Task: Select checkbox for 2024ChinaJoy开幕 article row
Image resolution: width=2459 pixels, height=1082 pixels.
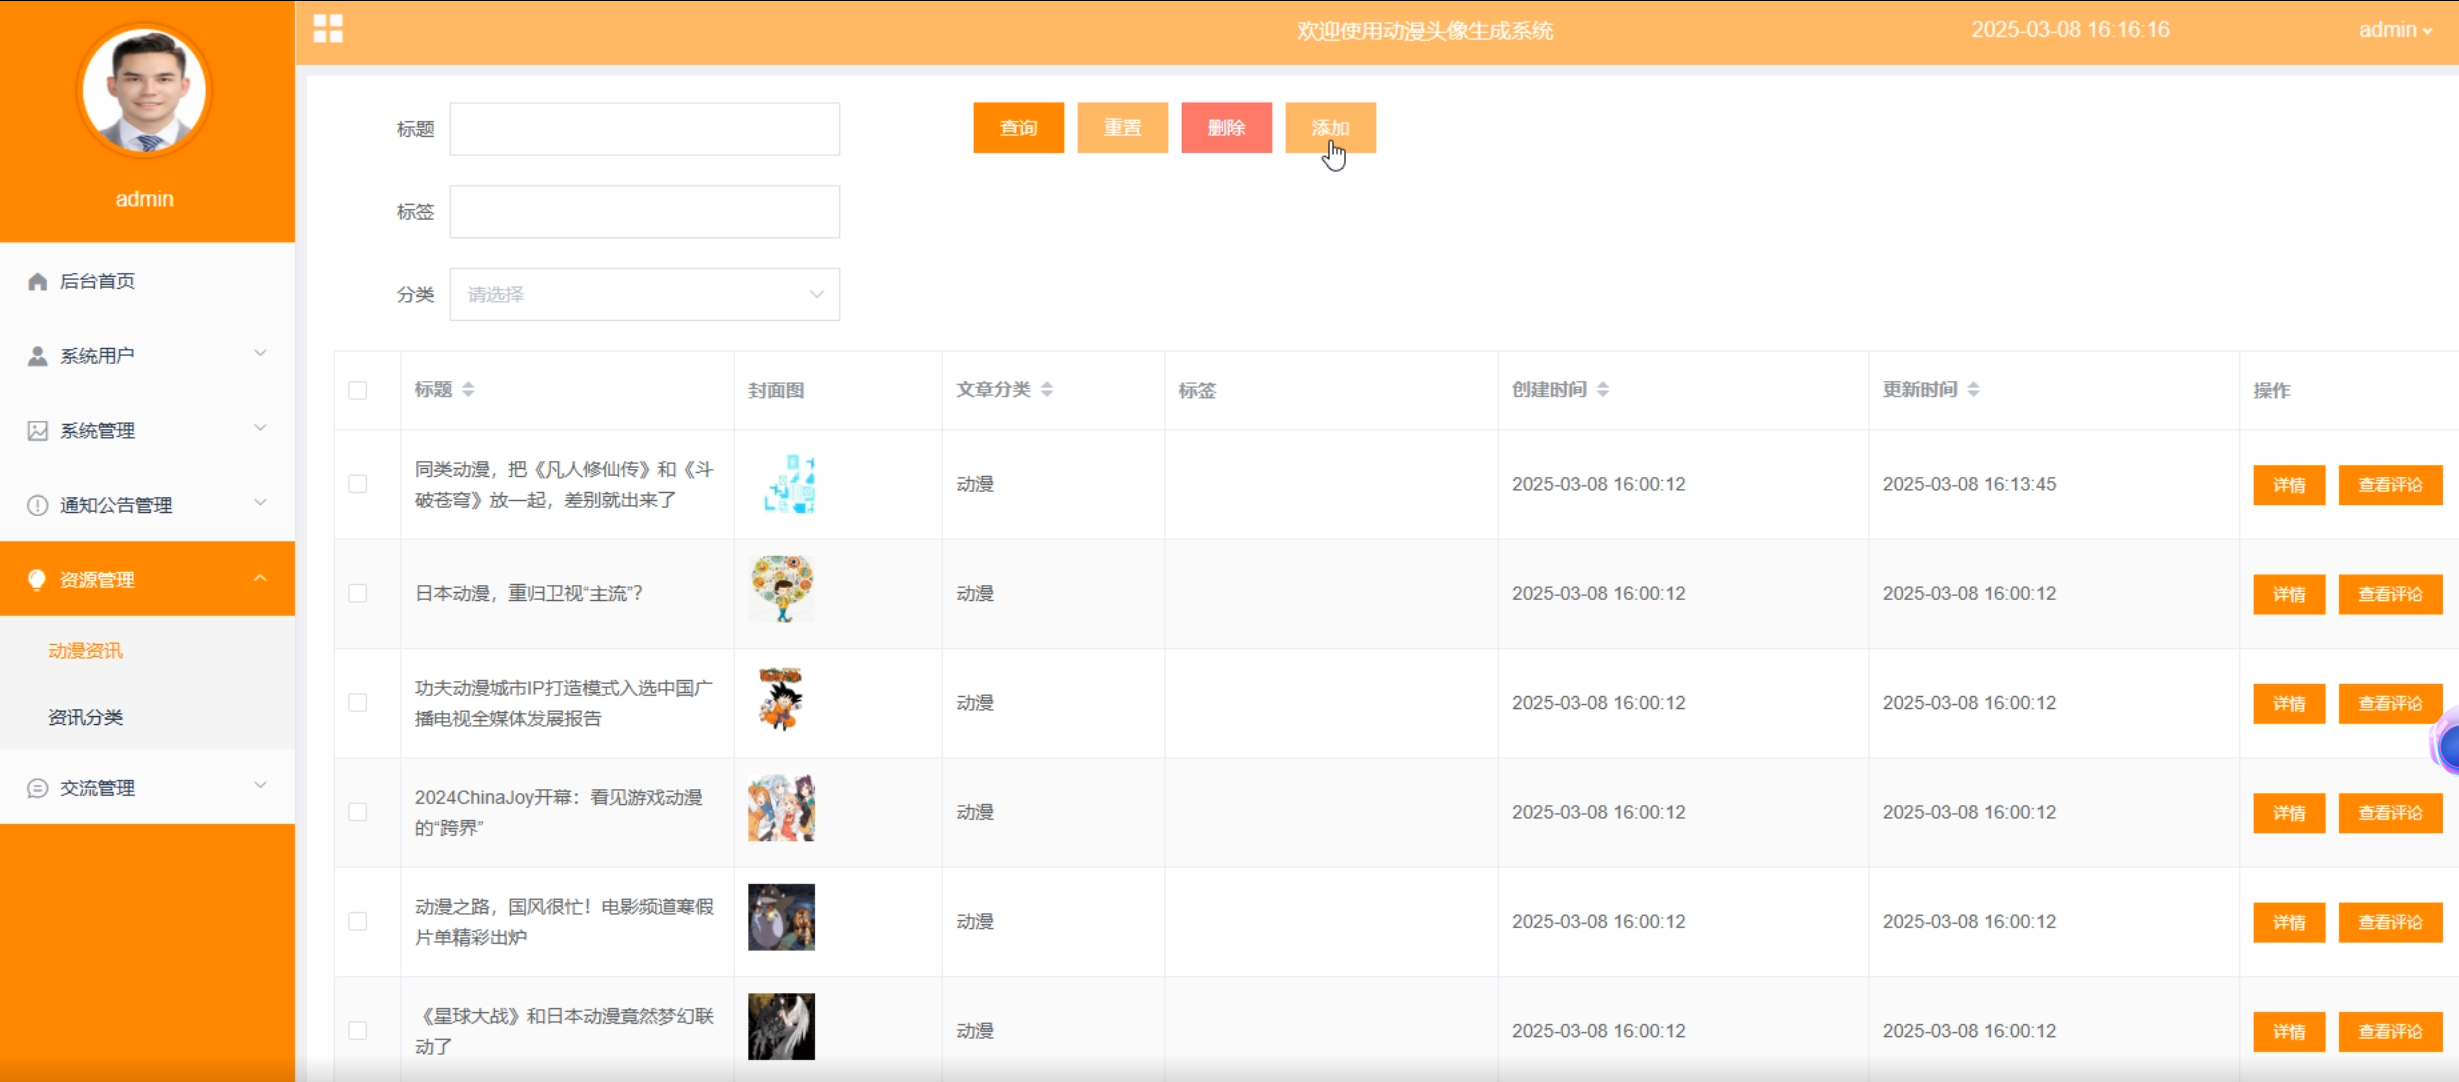Action: [357, 812]
